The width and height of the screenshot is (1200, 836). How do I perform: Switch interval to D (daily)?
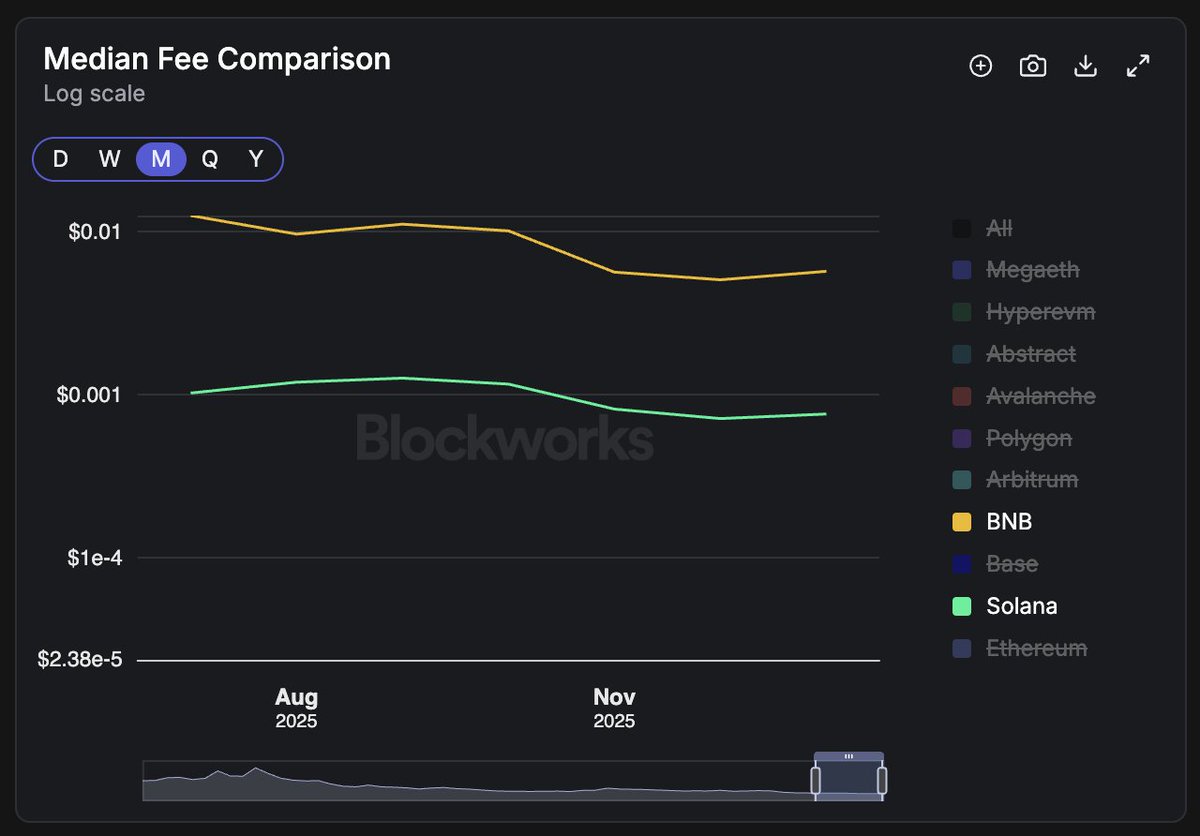(61, 159)
